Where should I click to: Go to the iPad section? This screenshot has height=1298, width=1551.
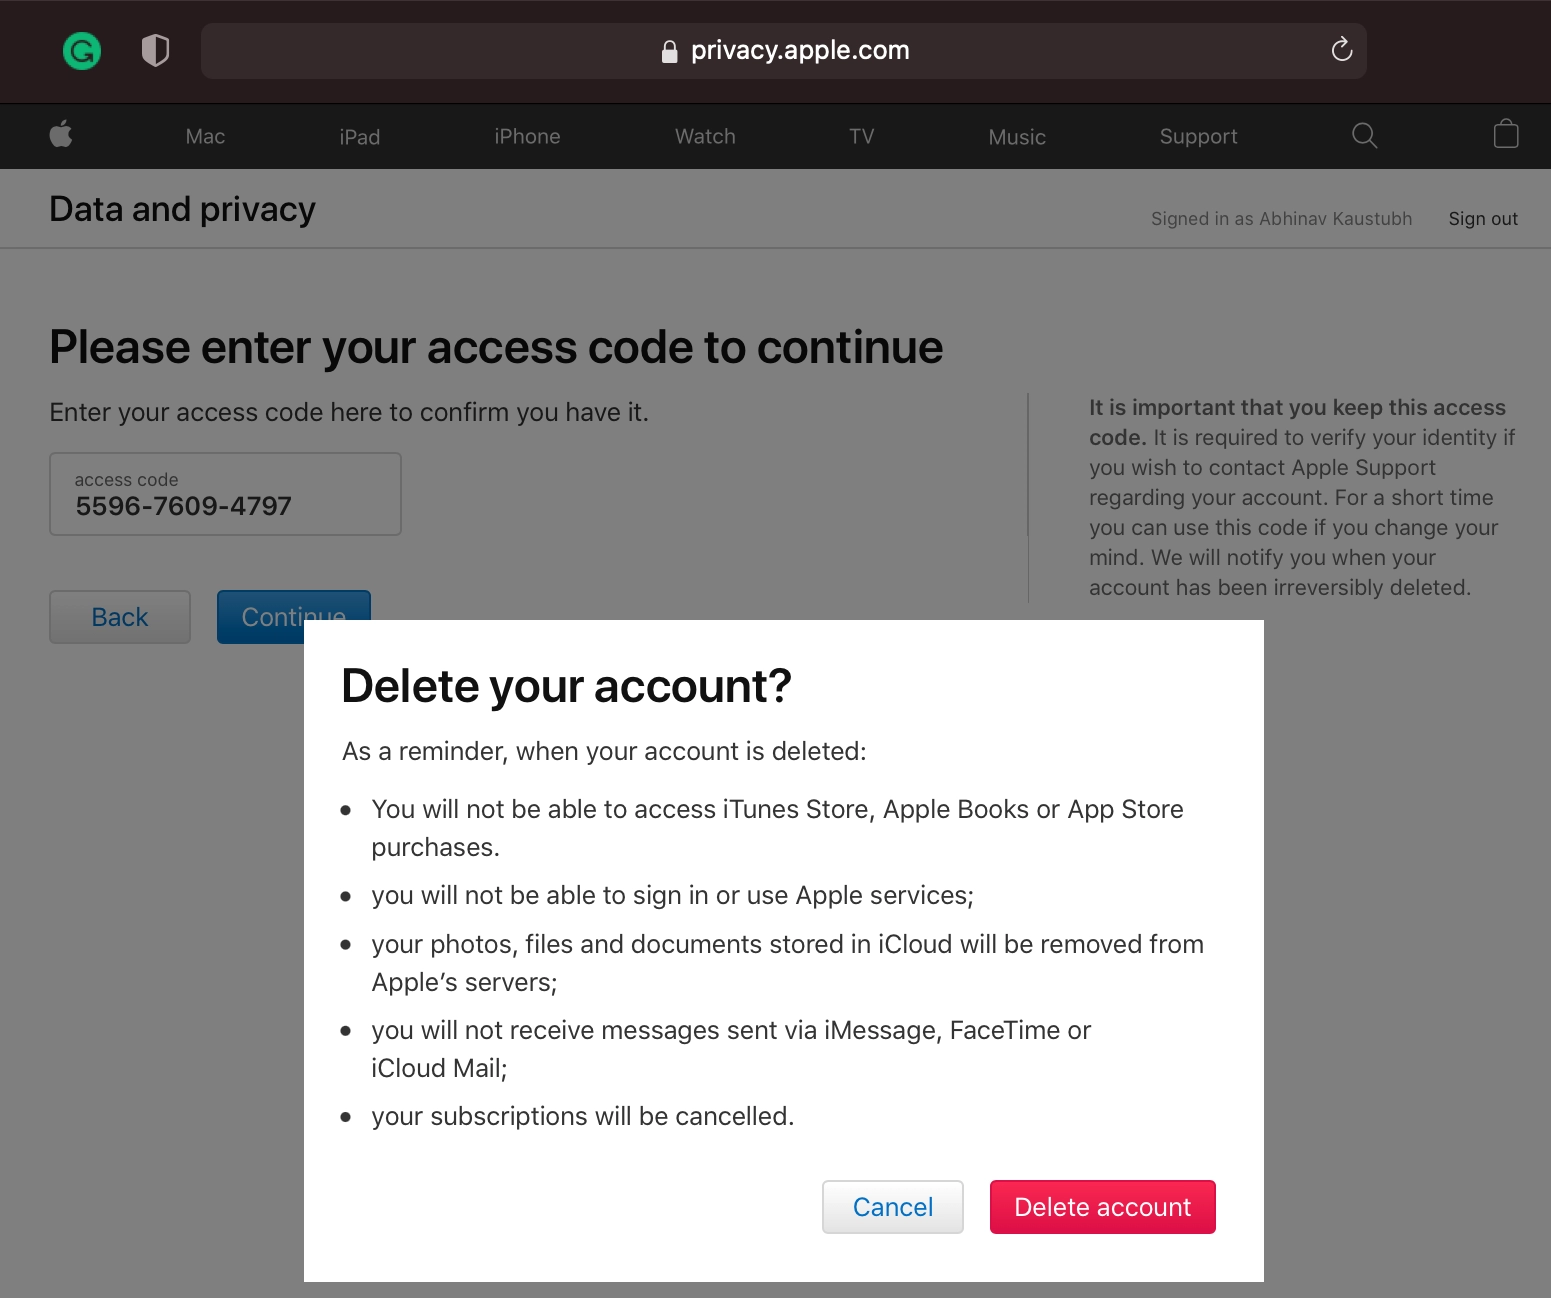coord(359,137)
